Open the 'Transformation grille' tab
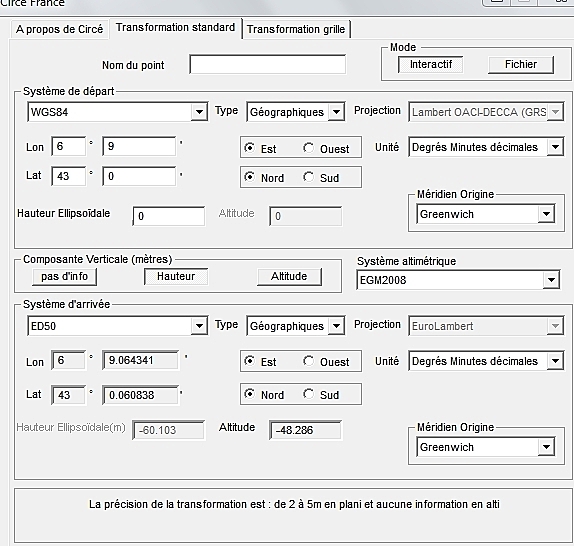Image resolution: width=574 pixels, height=546 pixels. 296,29
